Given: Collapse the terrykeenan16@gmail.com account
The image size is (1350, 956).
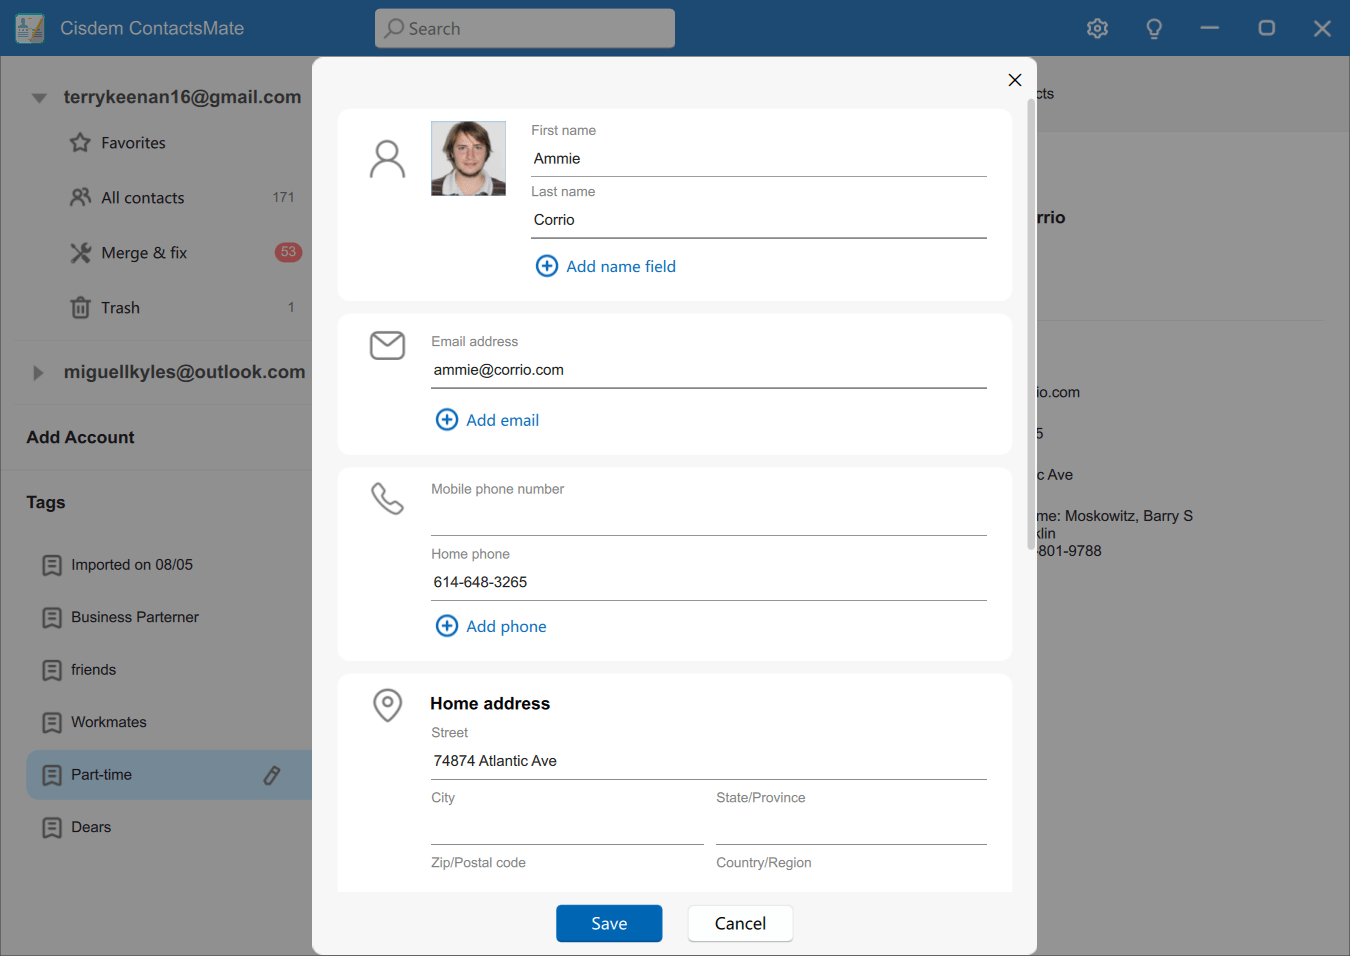Looking at the screenshot, I should coord(39,98).
